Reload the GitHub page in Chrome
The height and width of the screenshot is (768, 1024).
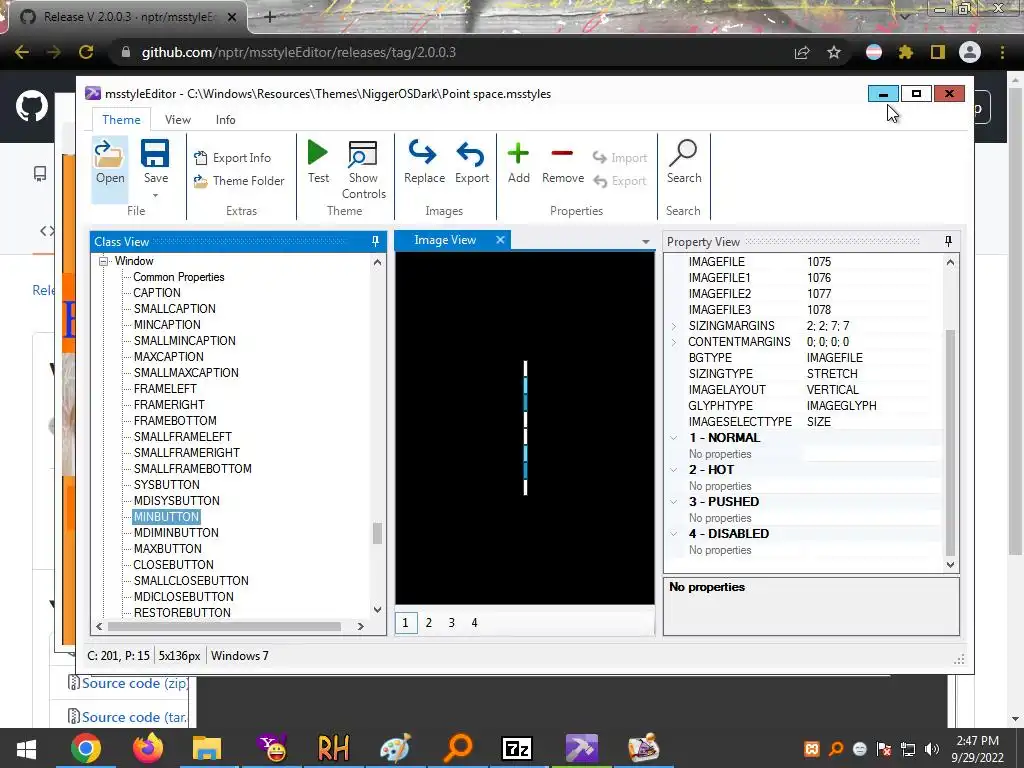[86, 52]
